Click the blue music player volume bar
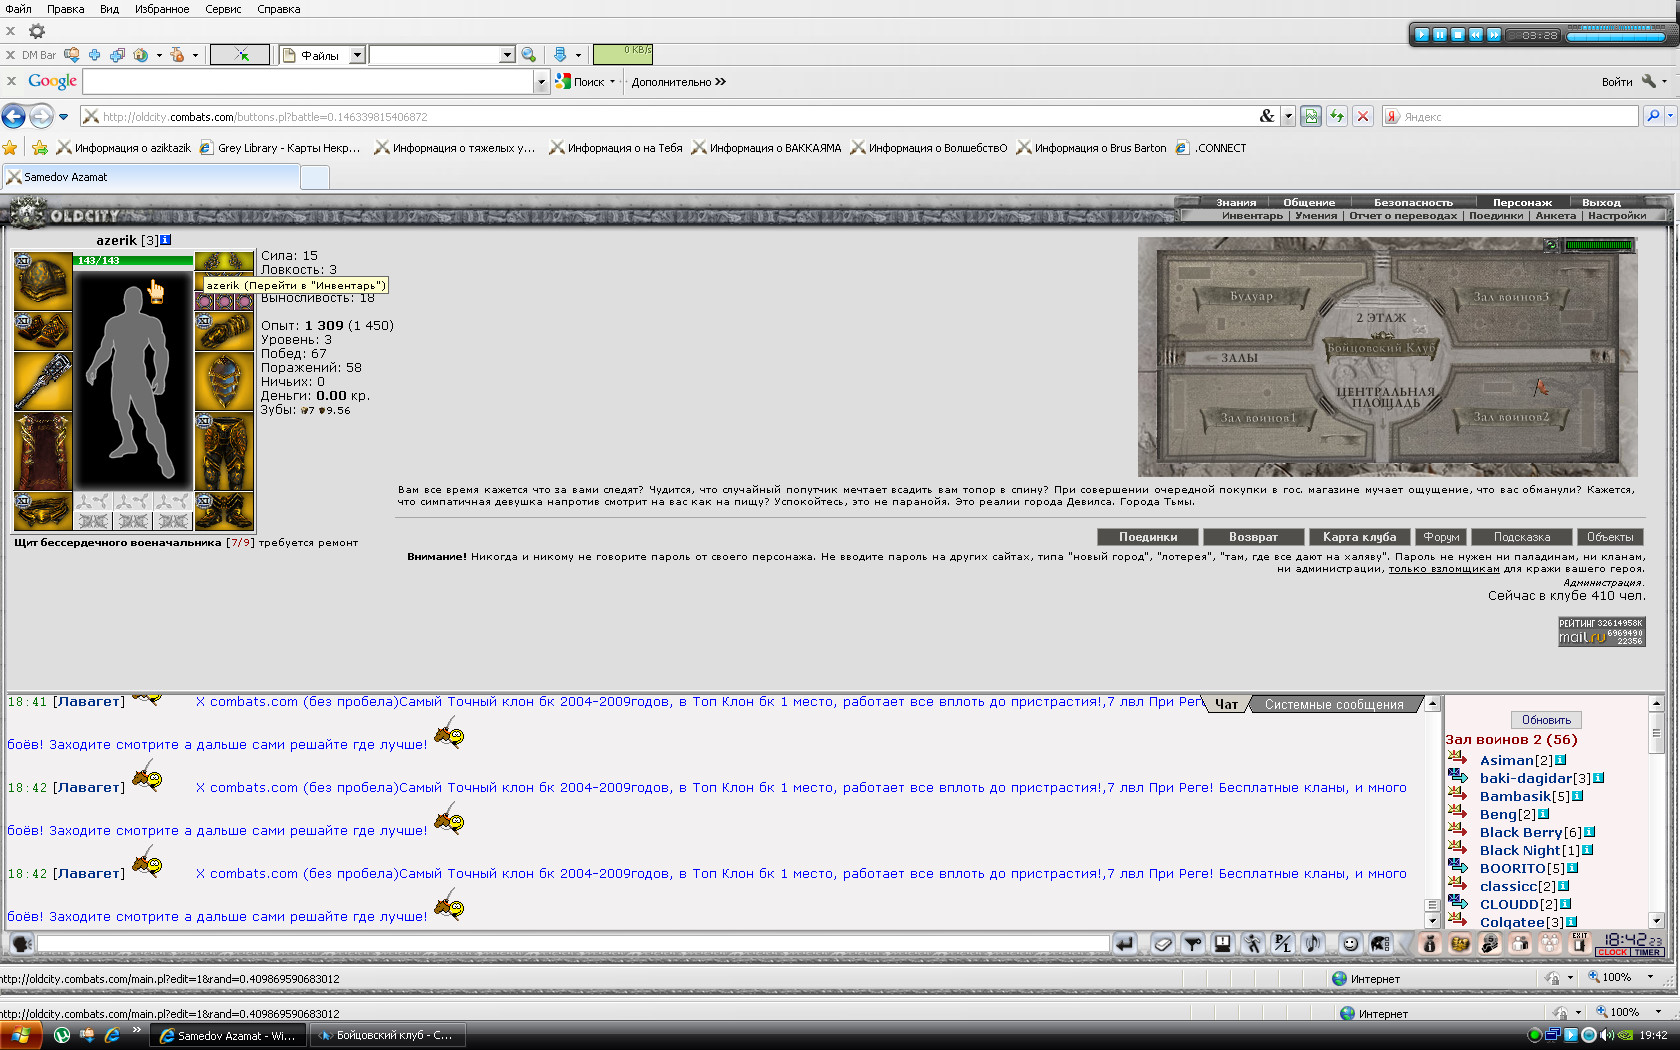This screenshot has width=1680, height=1050. (1615, 37)
